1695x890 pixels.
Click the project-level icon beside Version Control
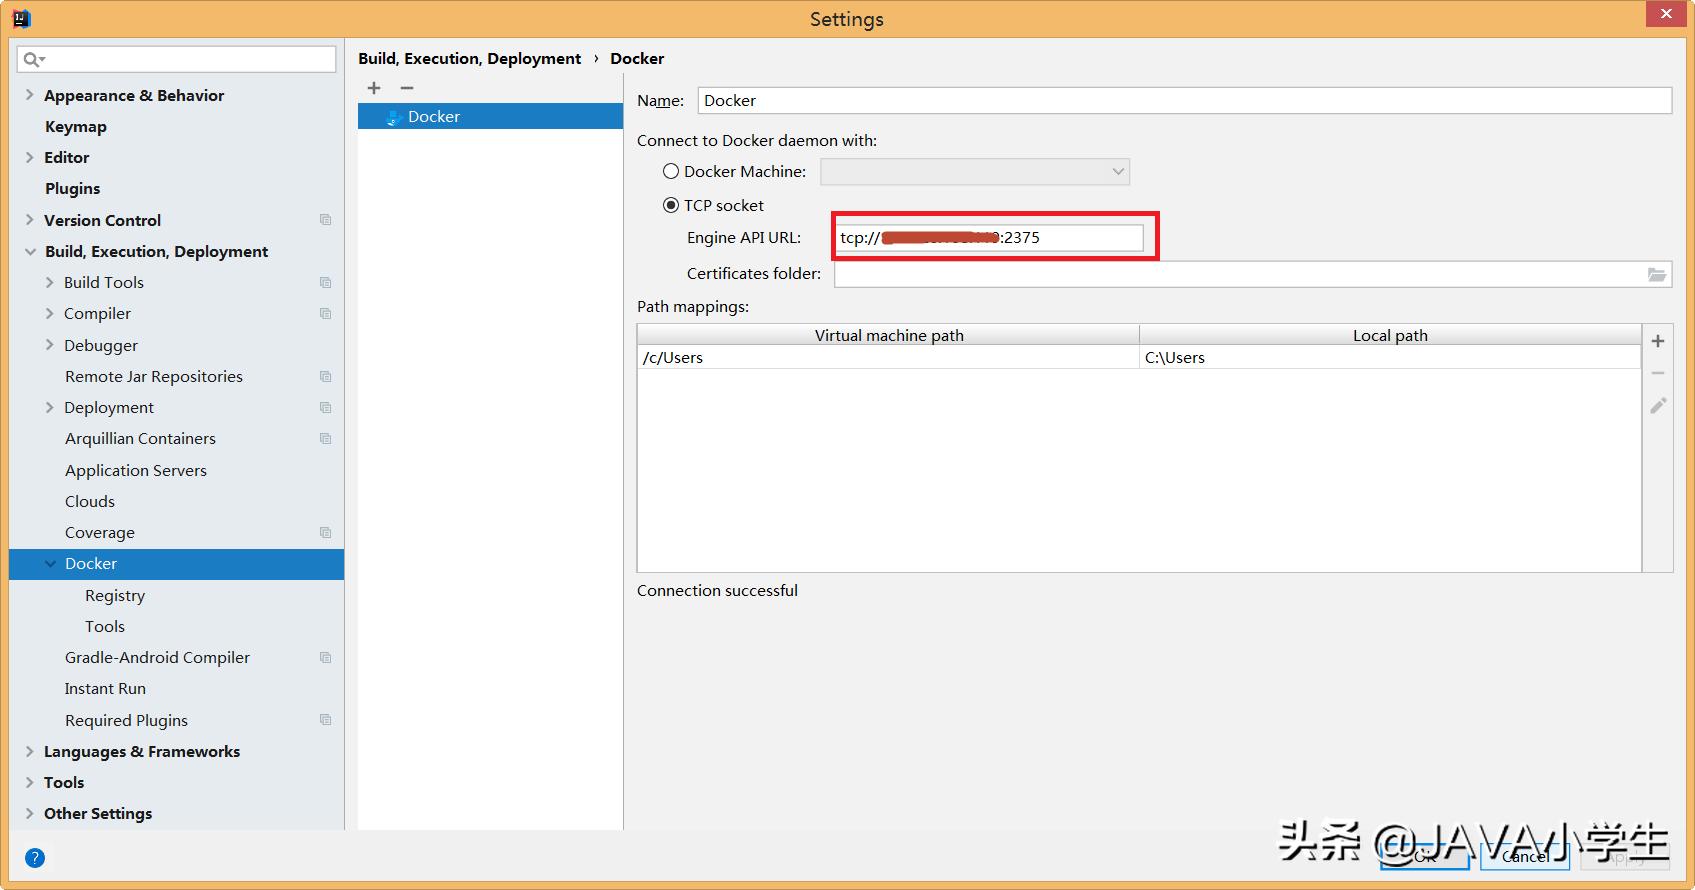[325, 220]
